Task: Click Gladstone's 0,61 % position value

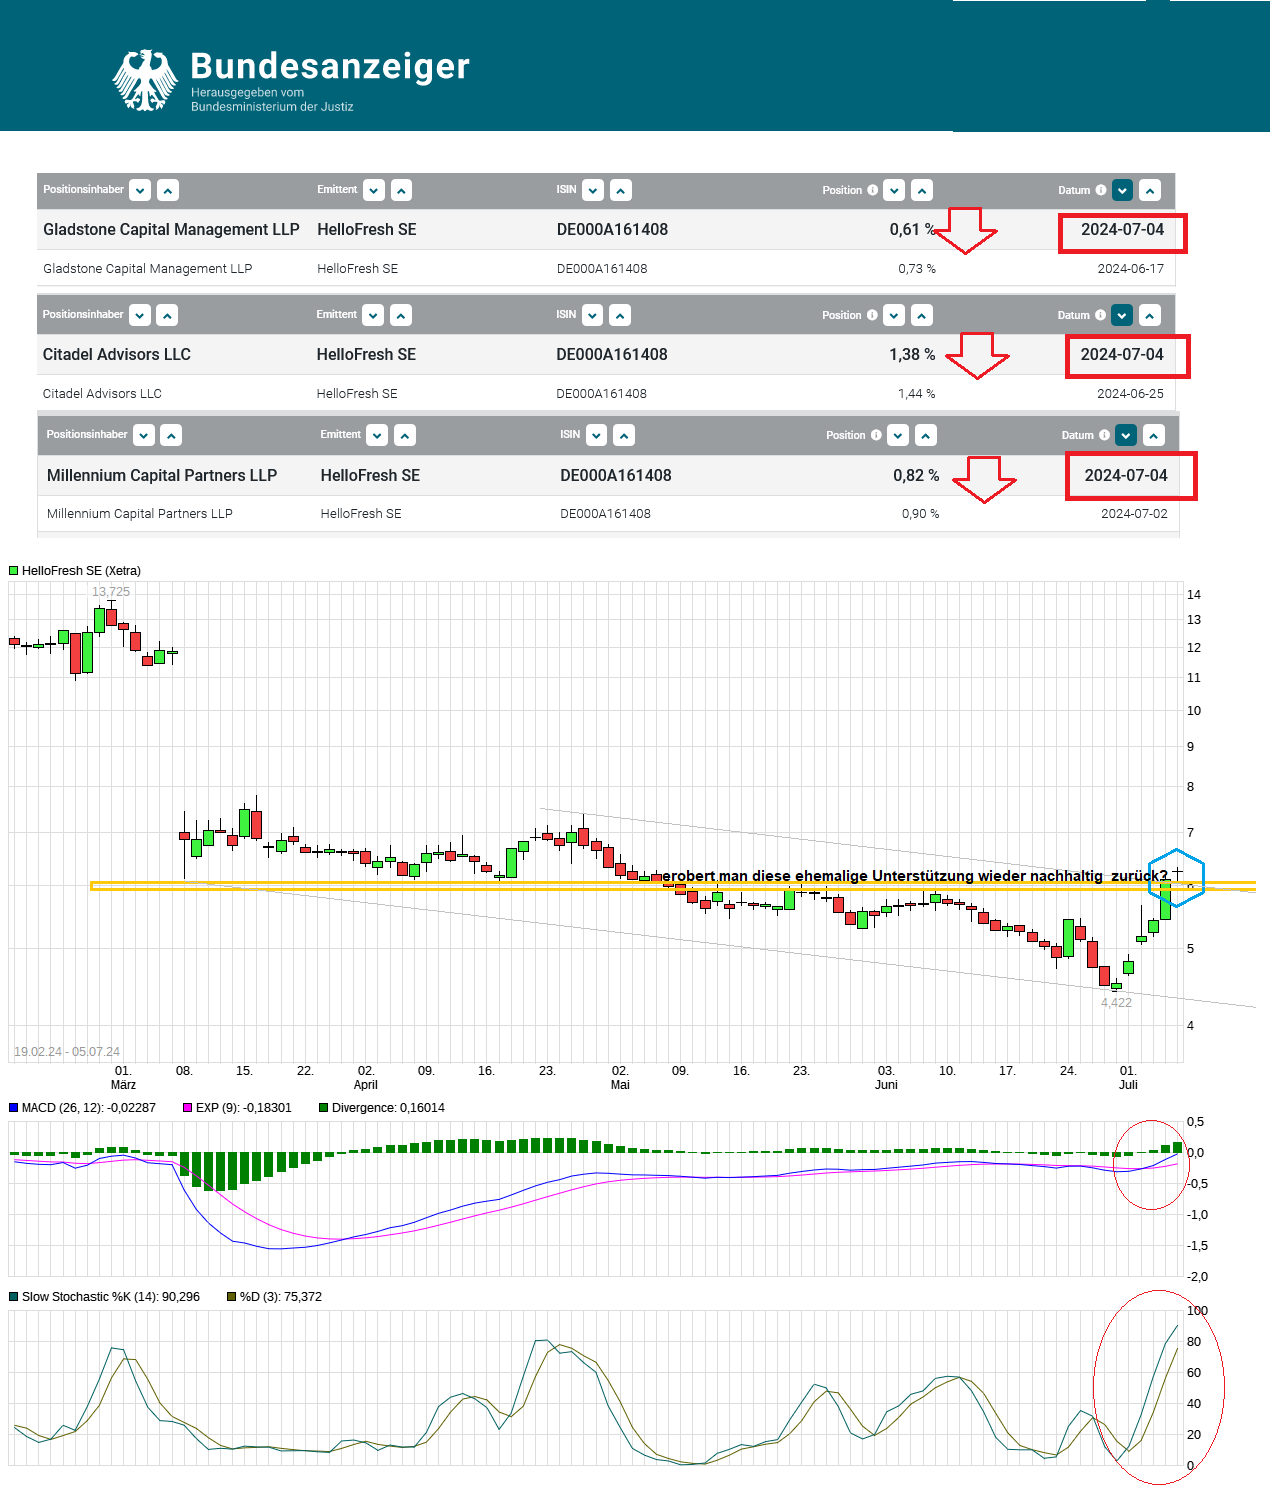Action: point(913,229)
